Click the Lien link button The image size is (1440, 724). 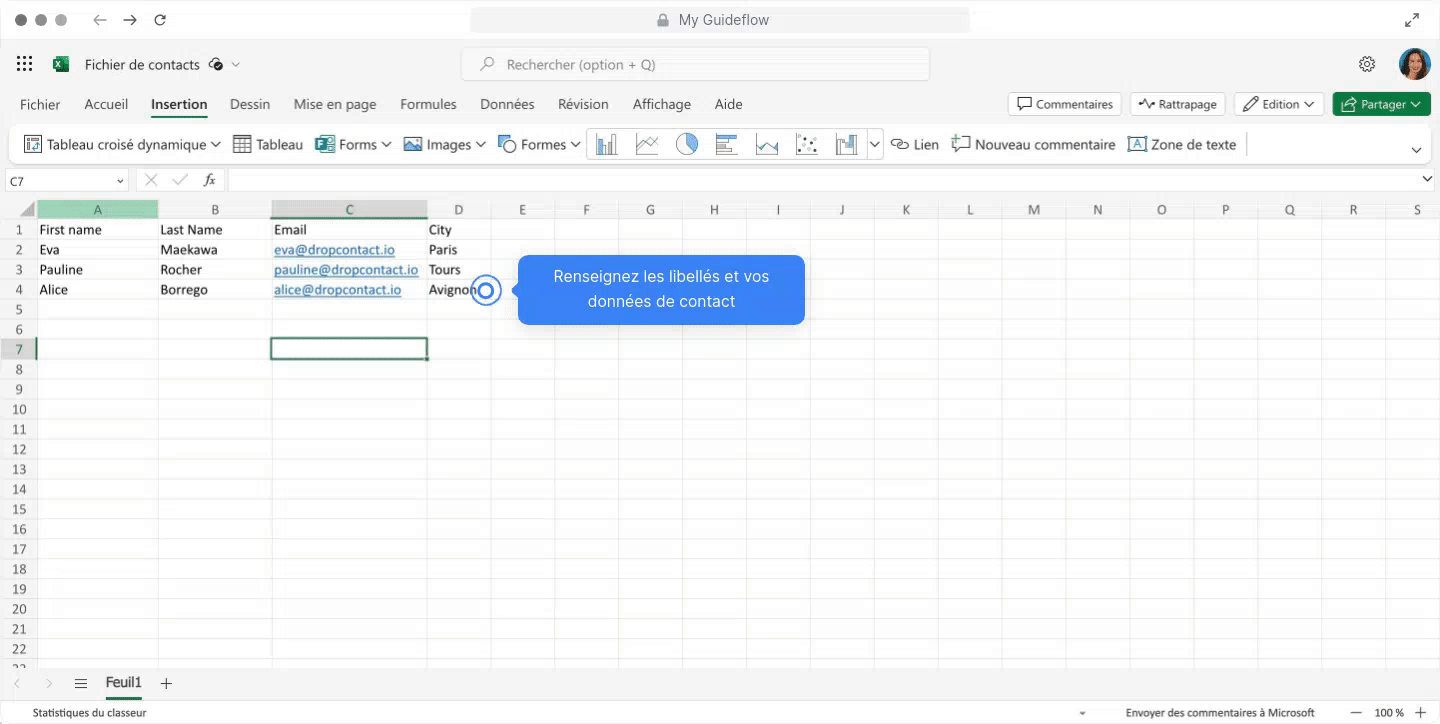click(914, 144)
